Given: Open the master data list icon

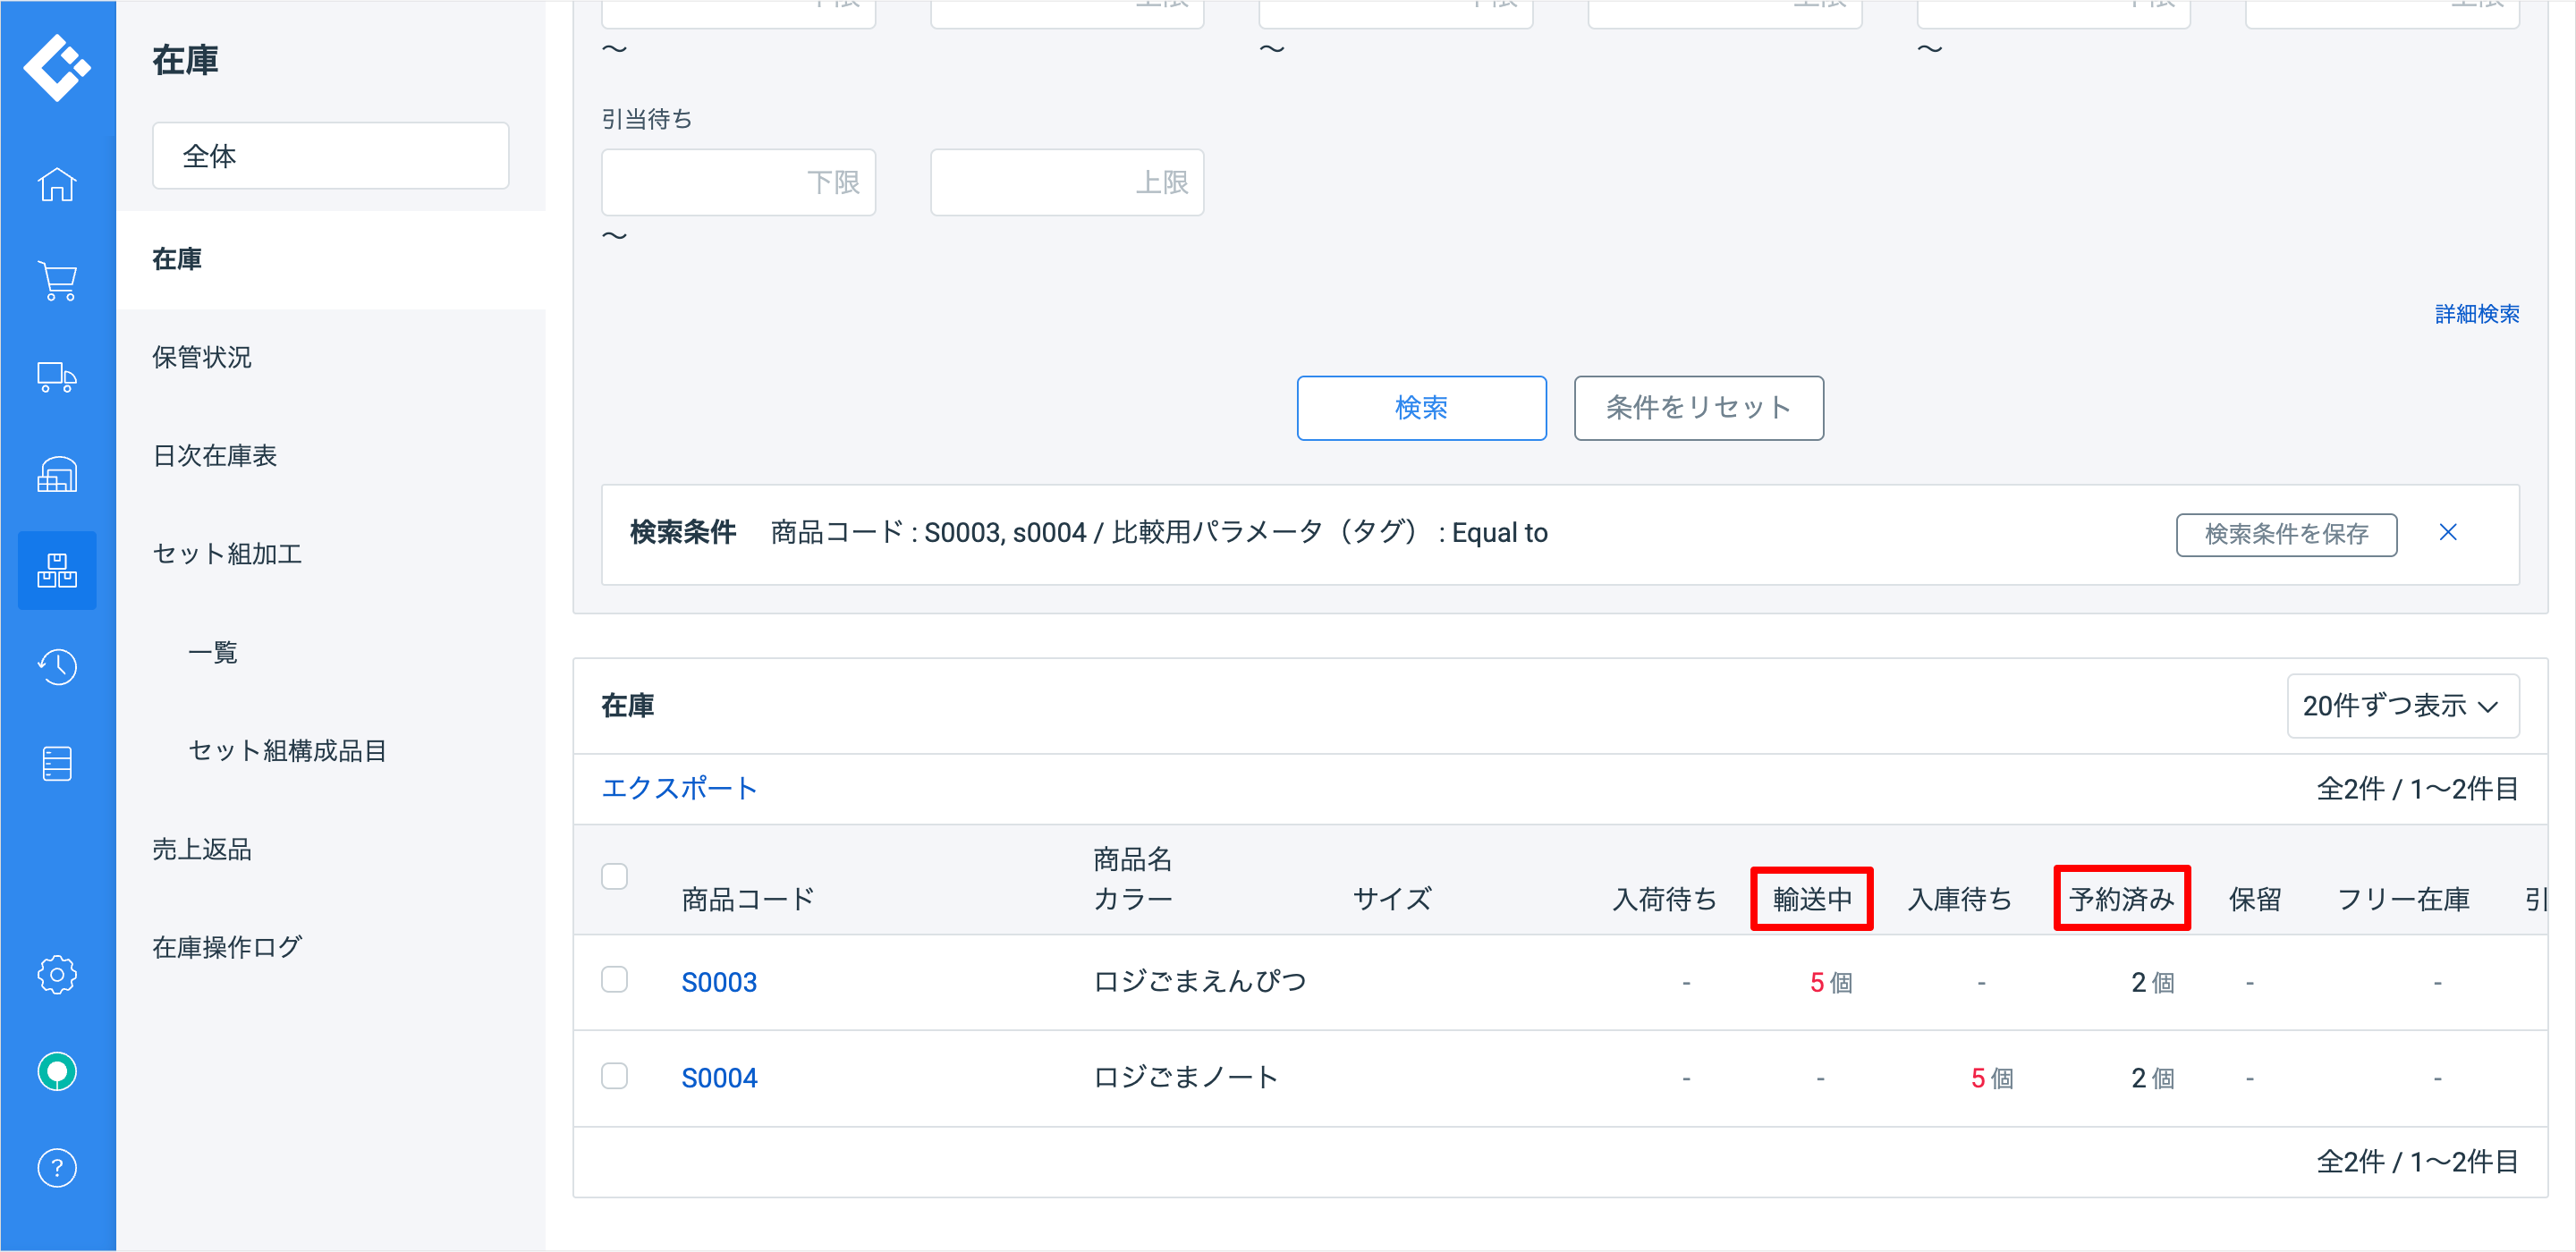Looking at the screenshot, I should click(57, 764).
